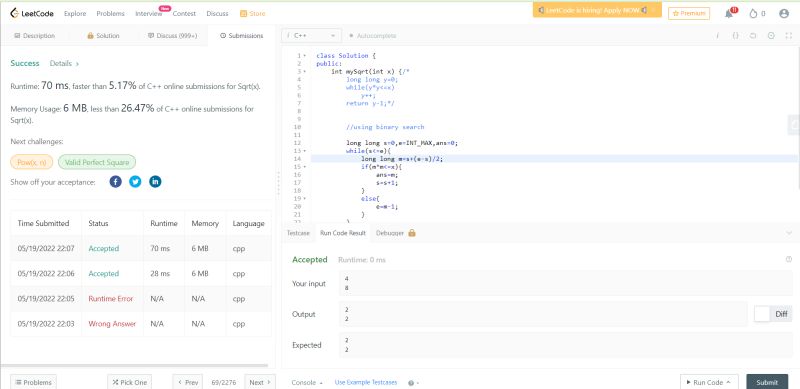Click the Pow(x, n) challenge tag
The image size is (800, 389).
(32, 162)
